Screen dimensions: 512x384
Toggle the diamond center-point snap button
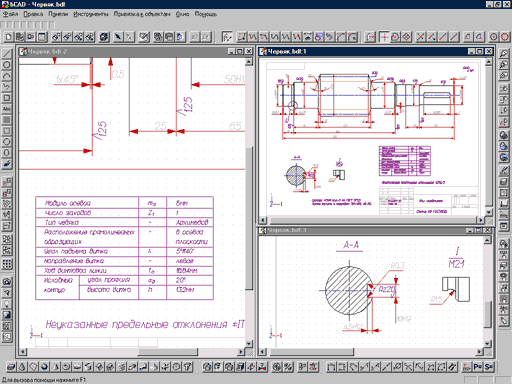(x=406, y=37)
